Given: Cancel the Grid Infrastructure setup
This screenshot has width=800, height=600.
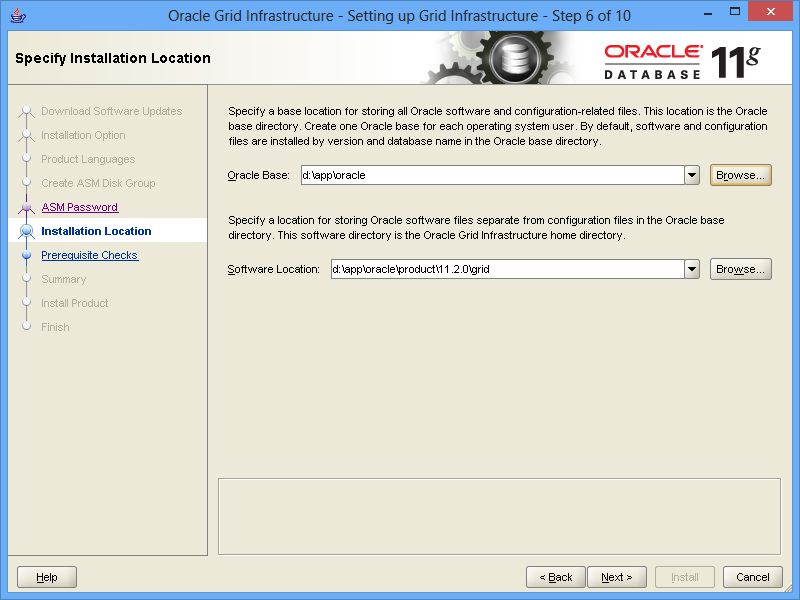Looking at the screenshot, I should tap(753, 577).
